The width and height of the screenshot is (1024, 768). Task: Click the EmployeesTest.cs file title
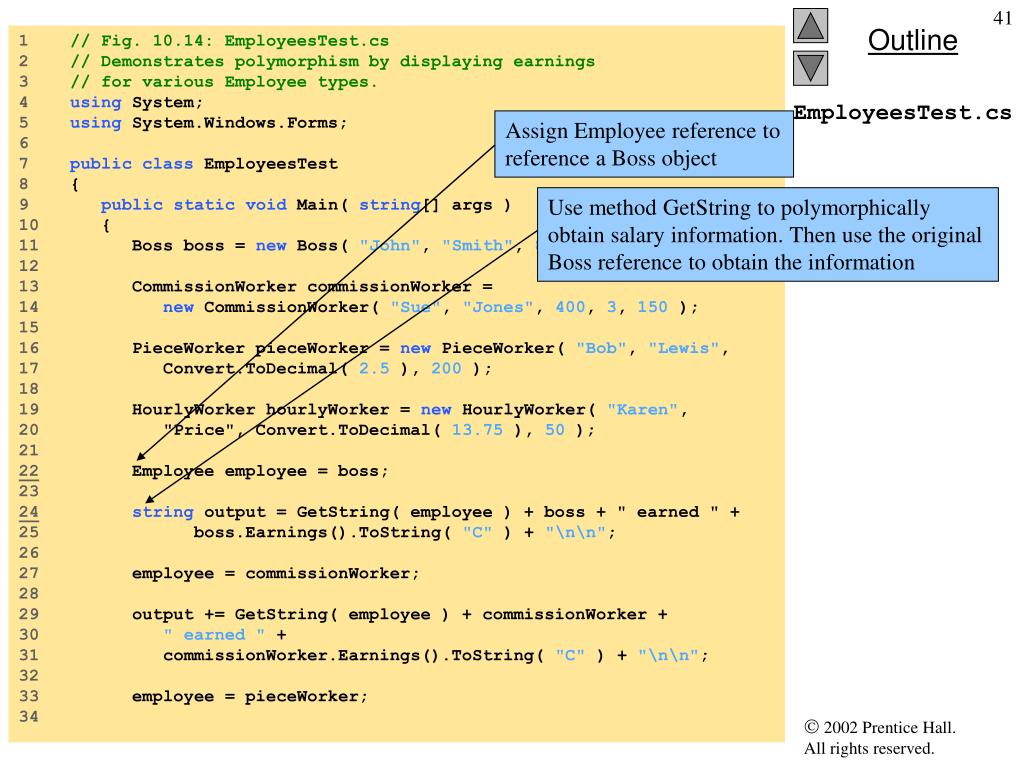click(x=903, y=113)
